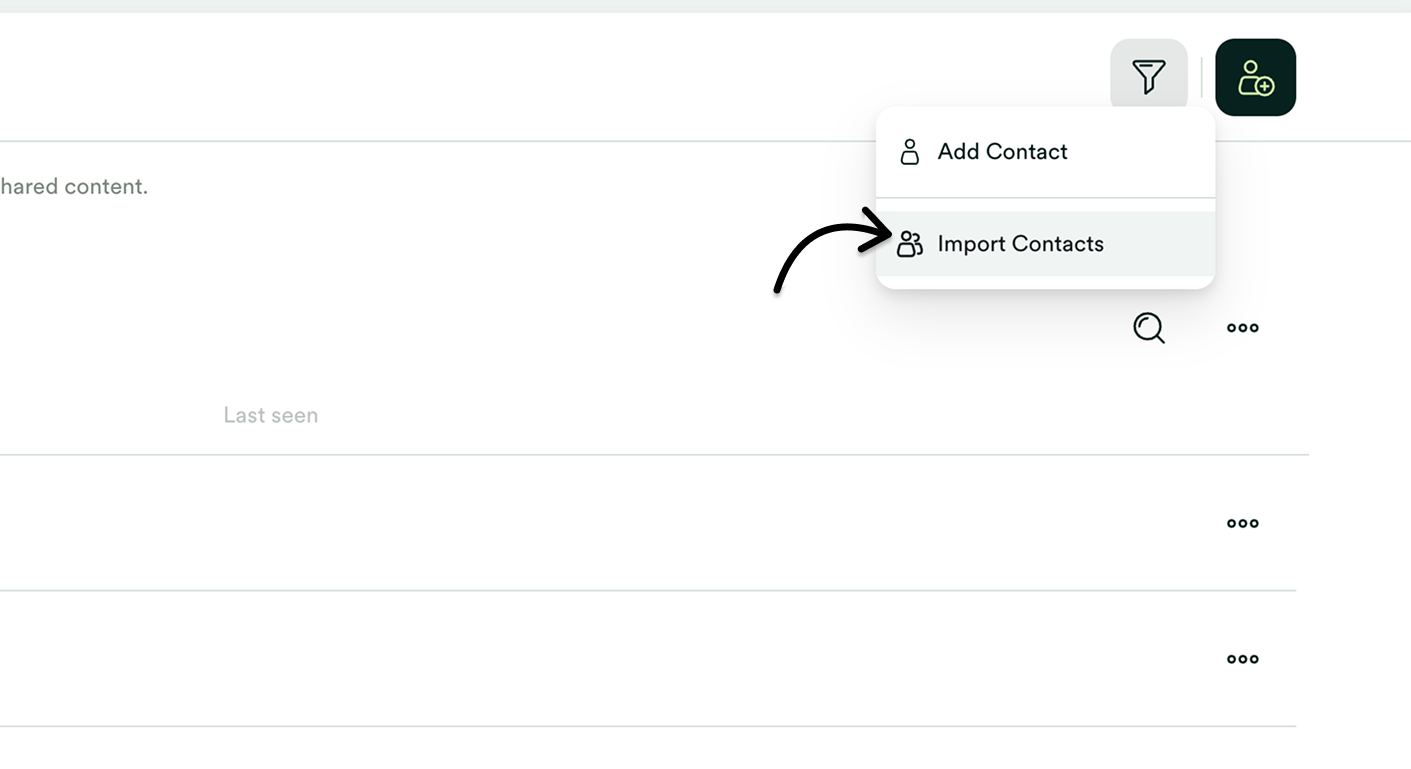Screen dimensions: 1411x769
Task: Open the three-dot menu next to the search icon
Action: (x=1242, y=328)
